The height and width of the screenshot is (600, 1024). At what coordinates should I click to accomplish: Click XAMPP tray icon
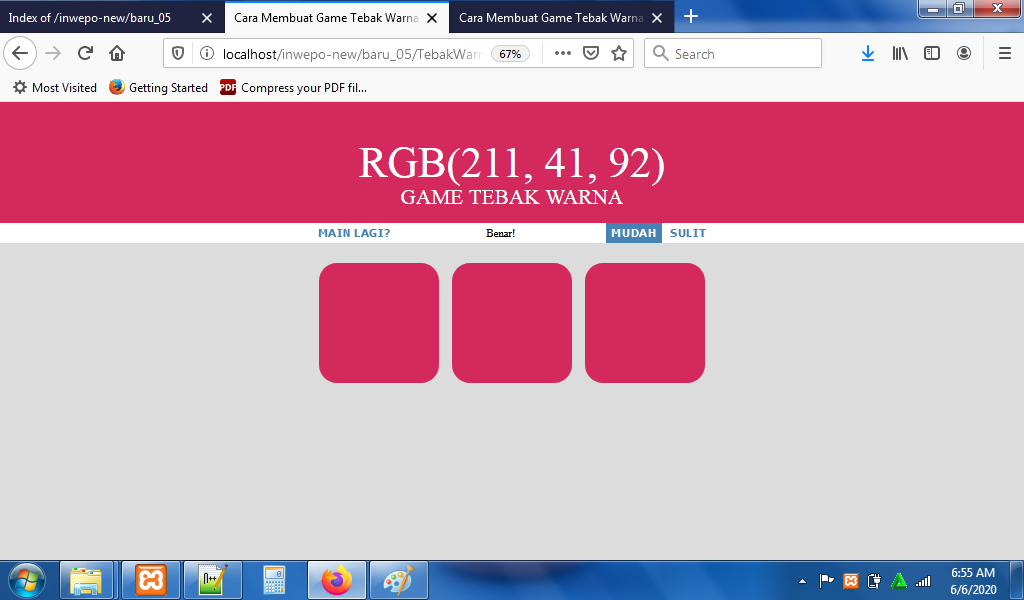click(850, 580)
